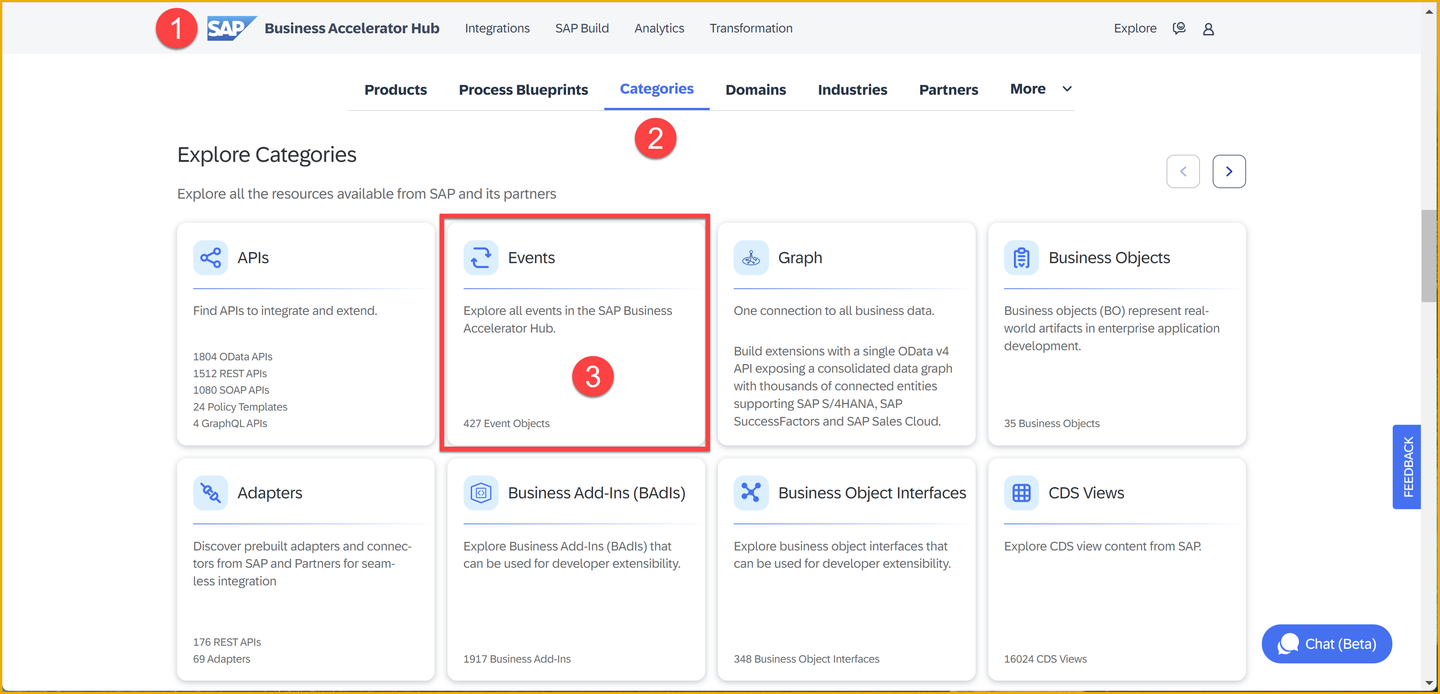The width and height of the screenshot is (1440, 694).
Task: Open the Chat (Beta) button
Action: [1327, 644]
